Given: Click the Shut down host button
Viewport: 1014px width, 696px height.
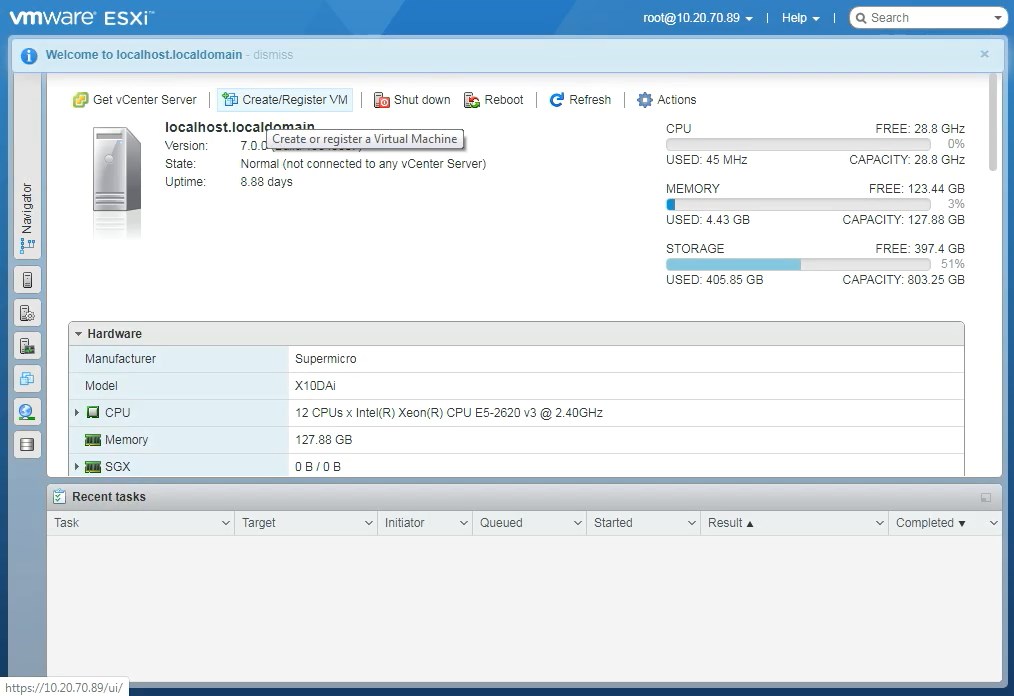Looking at the screenshot, I should tap(412, 100).
